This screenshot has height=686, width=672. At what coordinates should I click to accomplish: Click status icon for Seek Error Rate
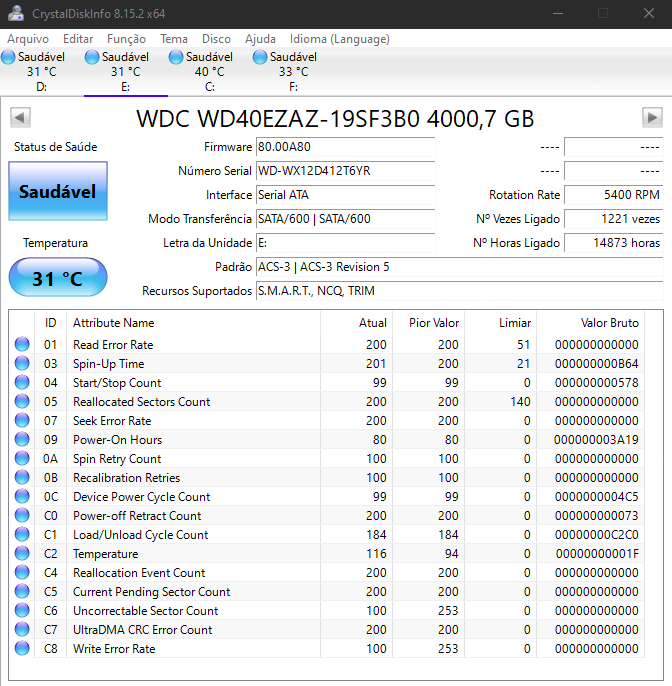[22, 420]
